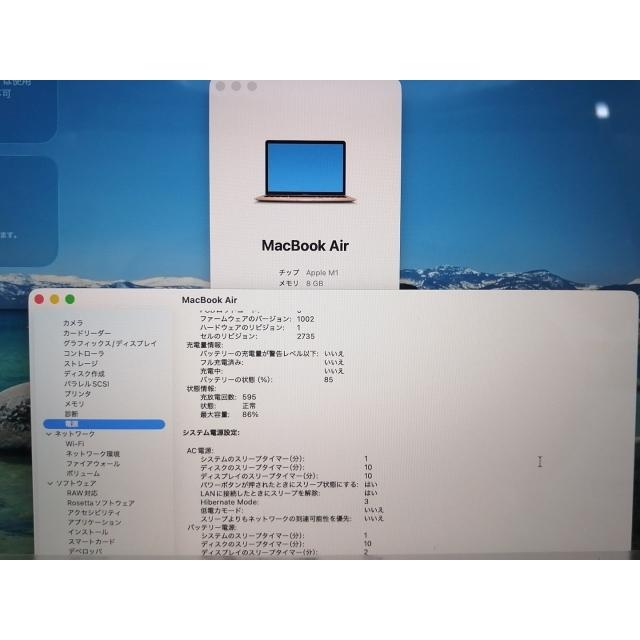
Task: Select スマートカード in the sidebar
Action: (x=91, y=542)
